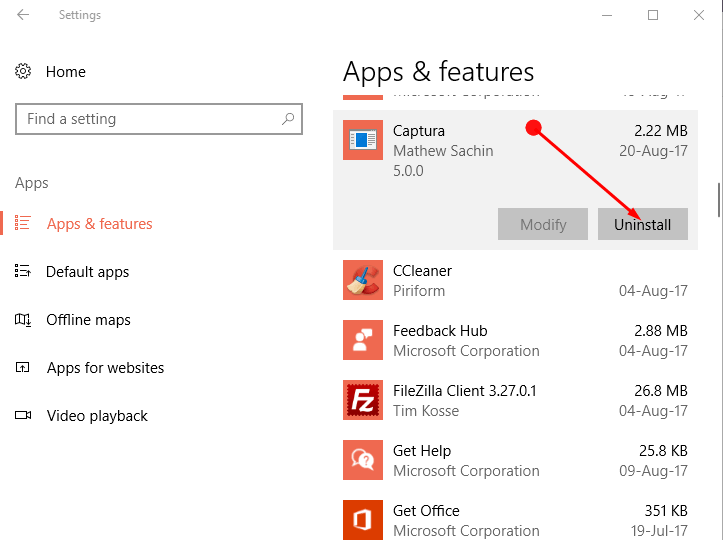The width and height of the screenshot is (723, 540).
Task: Click the Captura app name
Action: pos(419,131)
